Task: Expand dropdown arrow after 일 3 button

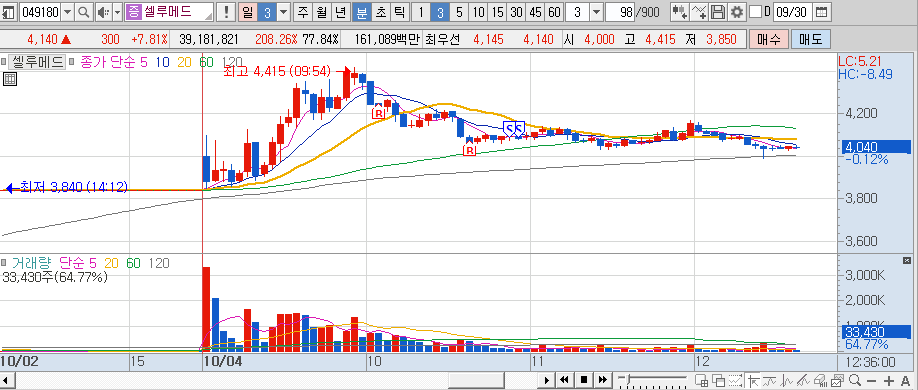Action: pyautogui.click(x=283, y=11)
